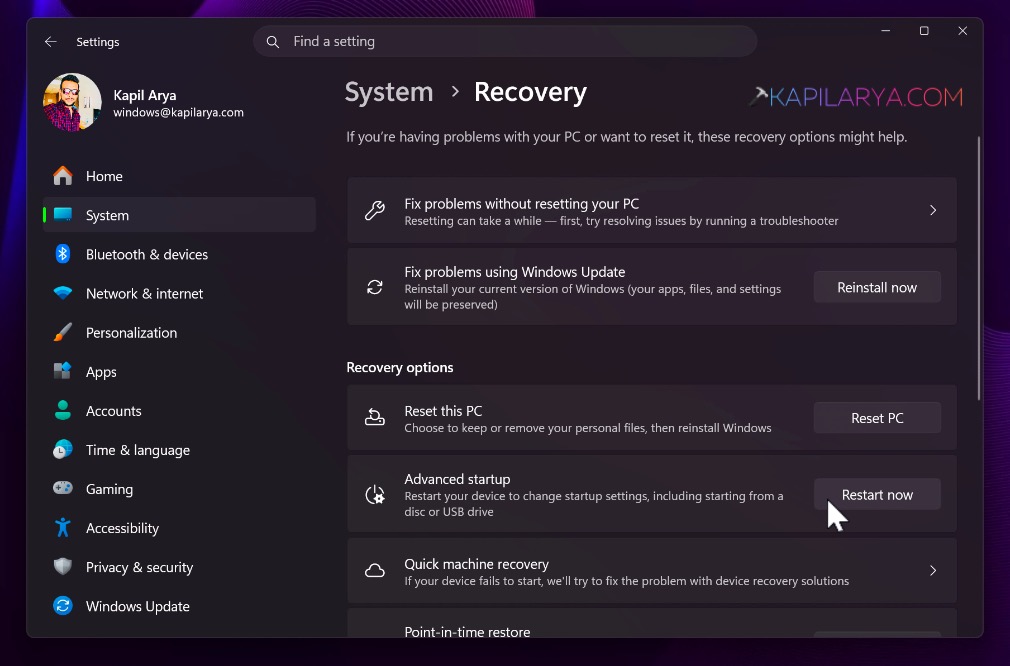
Task: Click the refresh icon beside Windows Update fix
Action: (375, 287)
